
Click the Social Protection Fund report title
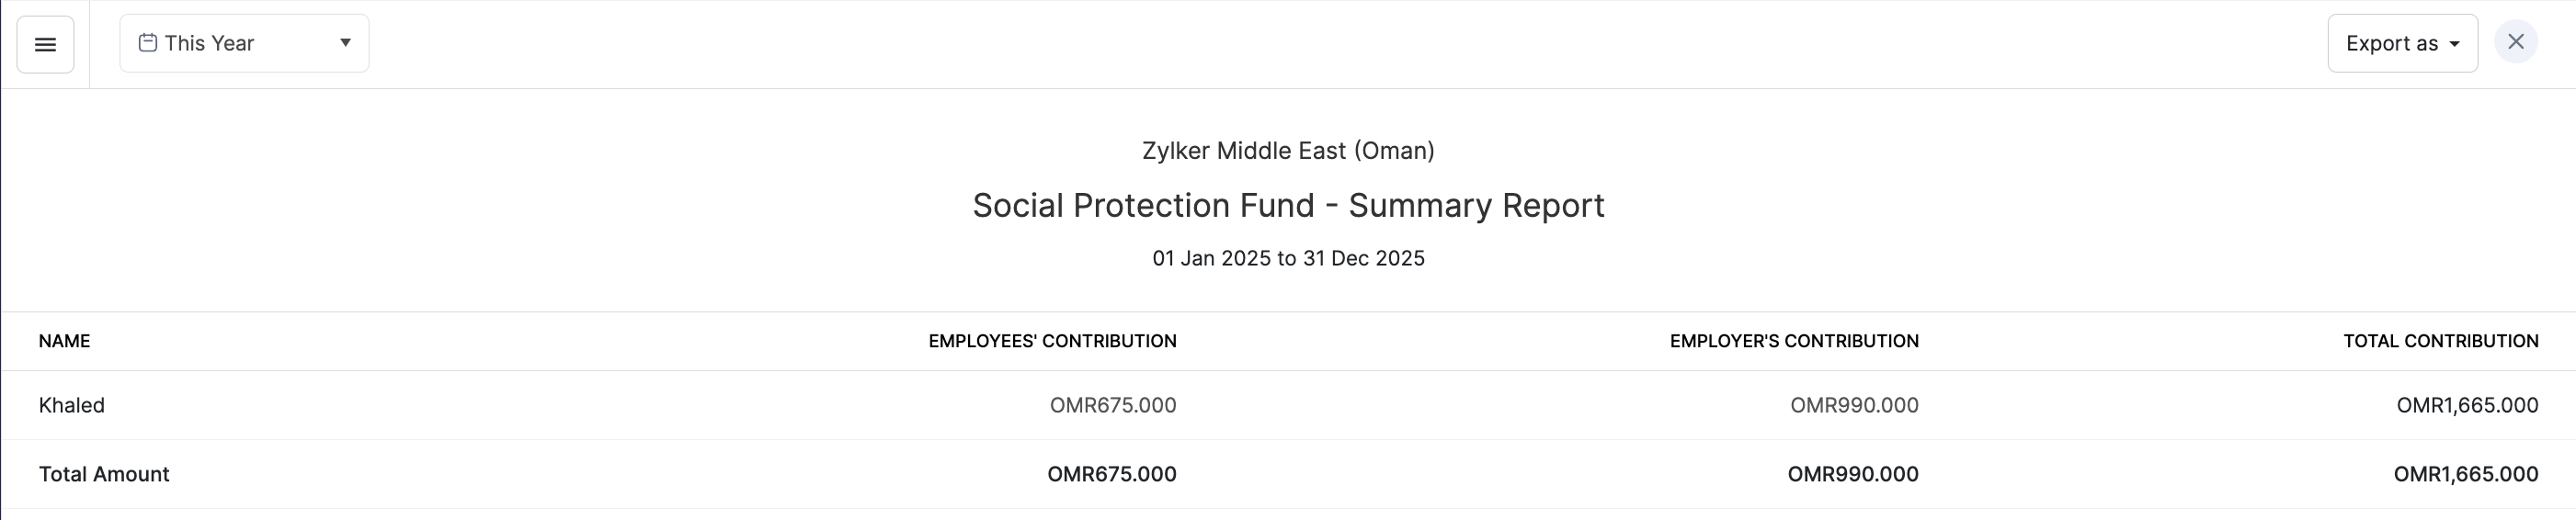[x=1288, y=205]
